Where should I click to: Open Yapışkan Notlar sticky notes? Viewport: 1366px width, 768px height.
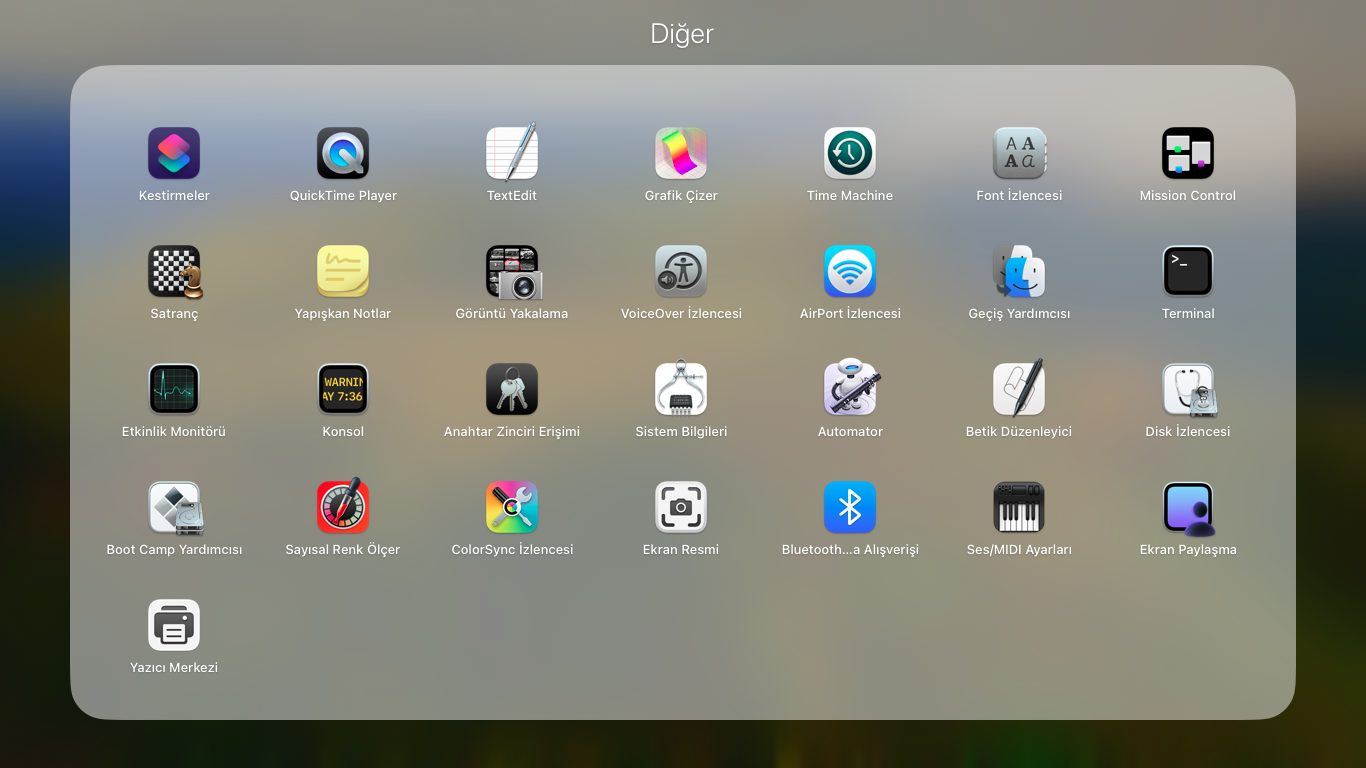pos(343,272)
